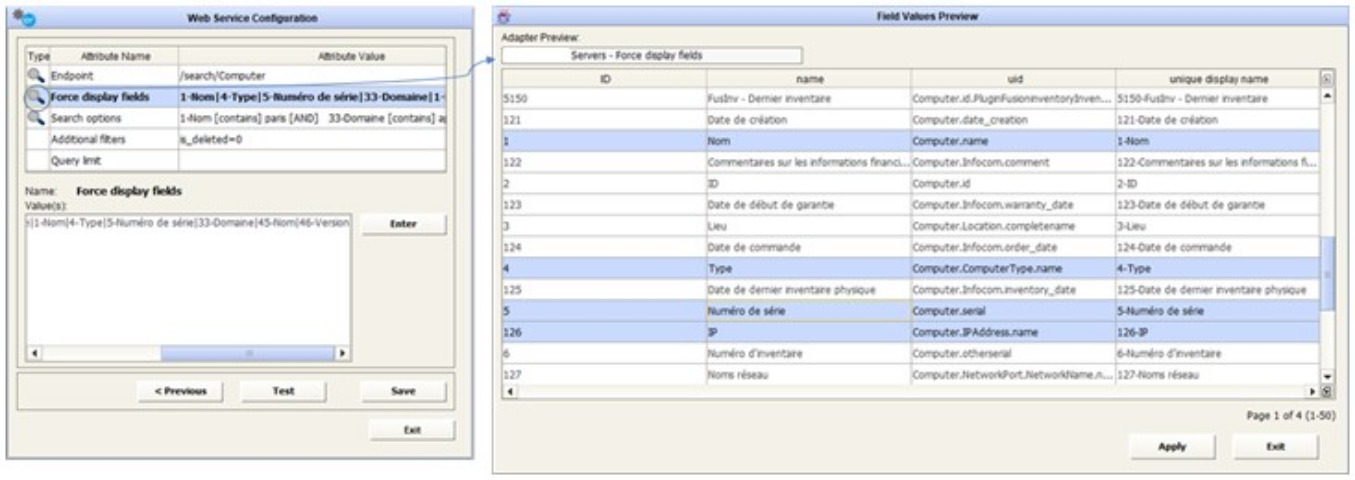Select the Query limit attribute row
The image size is (1355, 480).
pos(235,159)
